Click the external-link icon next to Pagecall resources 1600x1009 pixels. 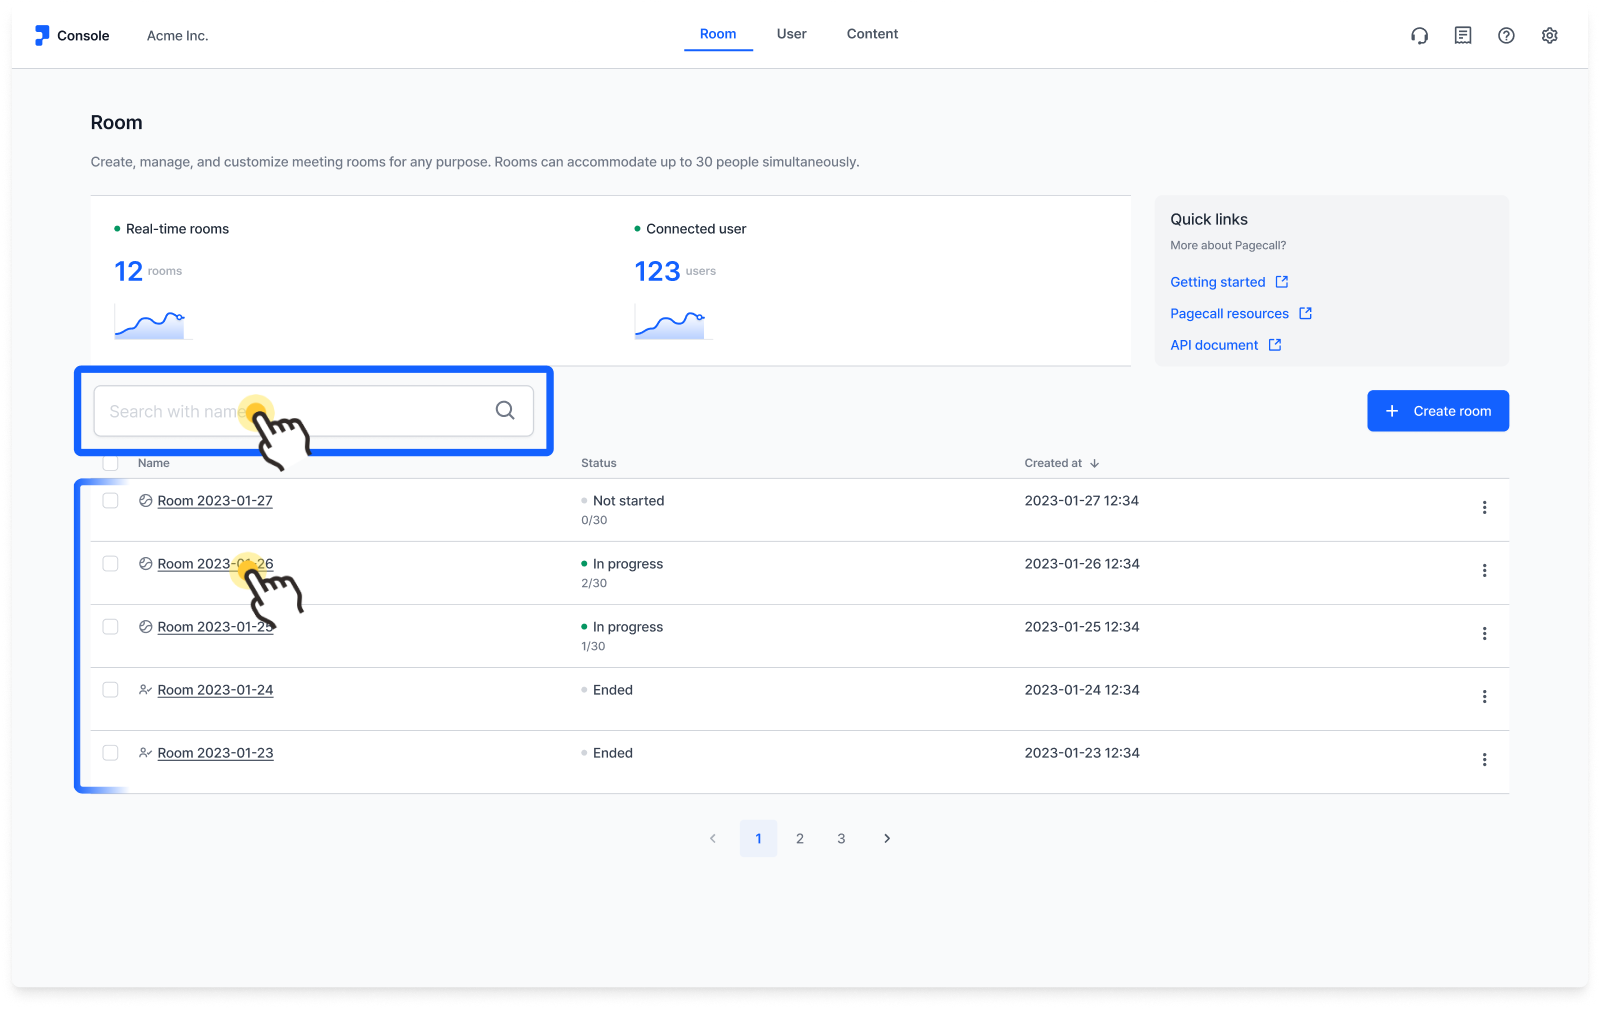1305,313
